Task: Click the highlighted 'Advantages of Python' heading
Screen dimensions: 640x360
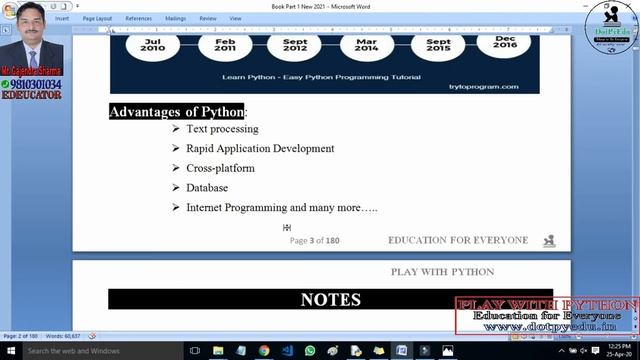Action: tap(176, 111)
